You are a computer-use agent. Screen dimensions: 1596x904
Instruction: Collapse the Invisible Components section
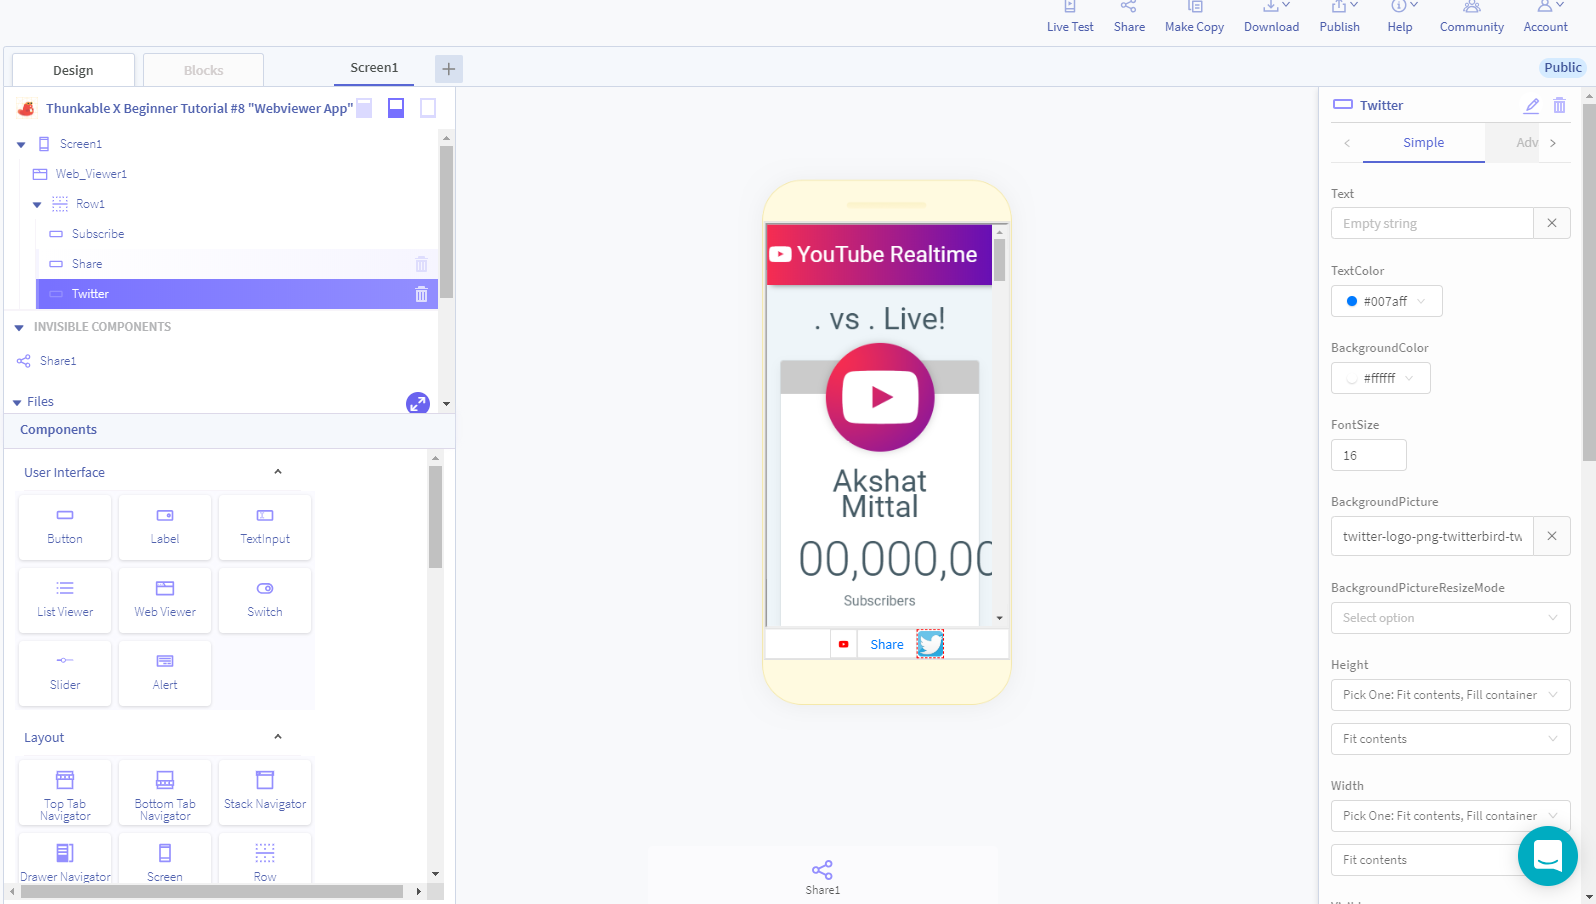[x=19, y=328]
